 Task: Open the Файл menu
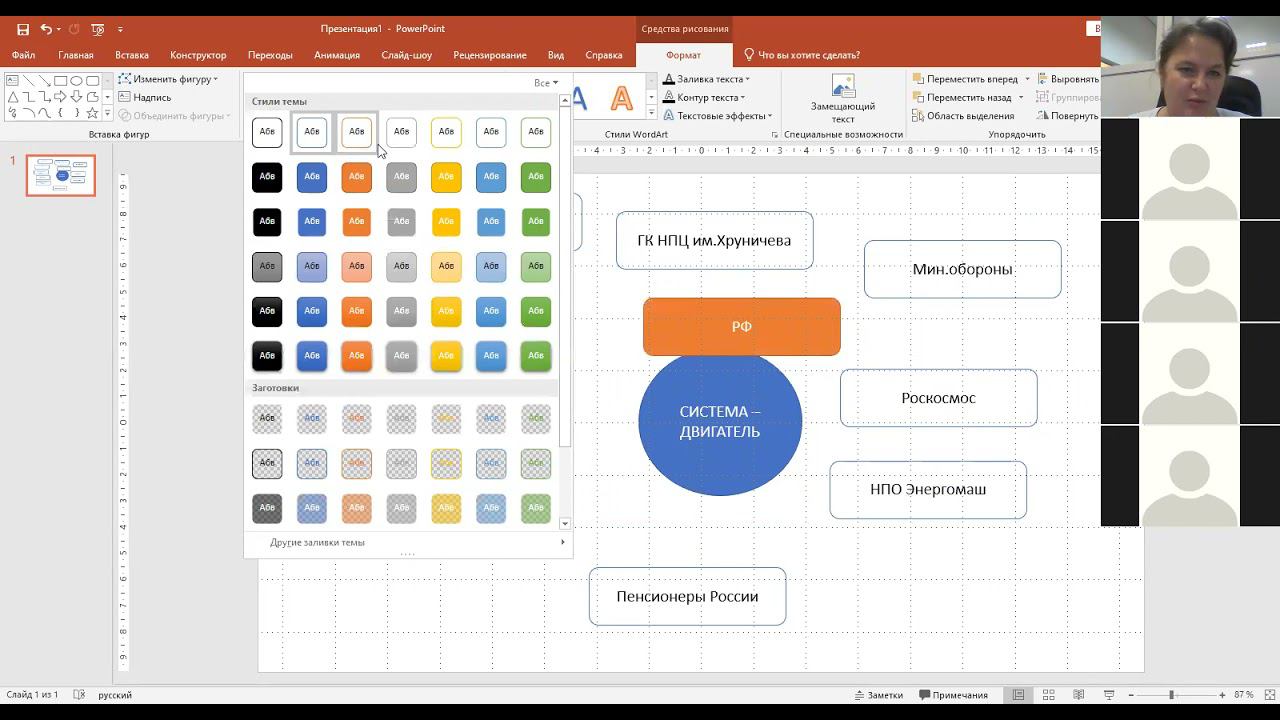[23, 55]
